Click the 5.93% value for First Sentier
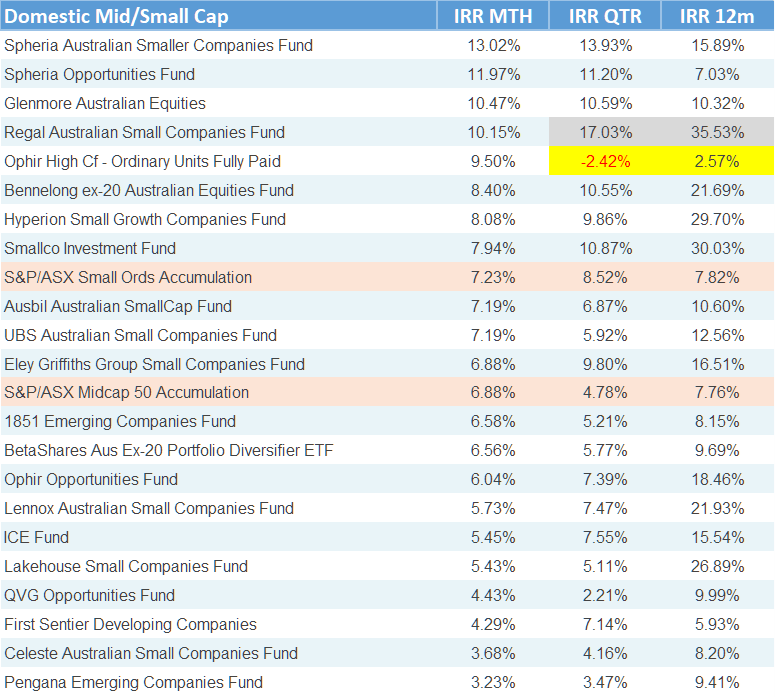The width and height of the screenshot is (775, 698). coord(717,624)
